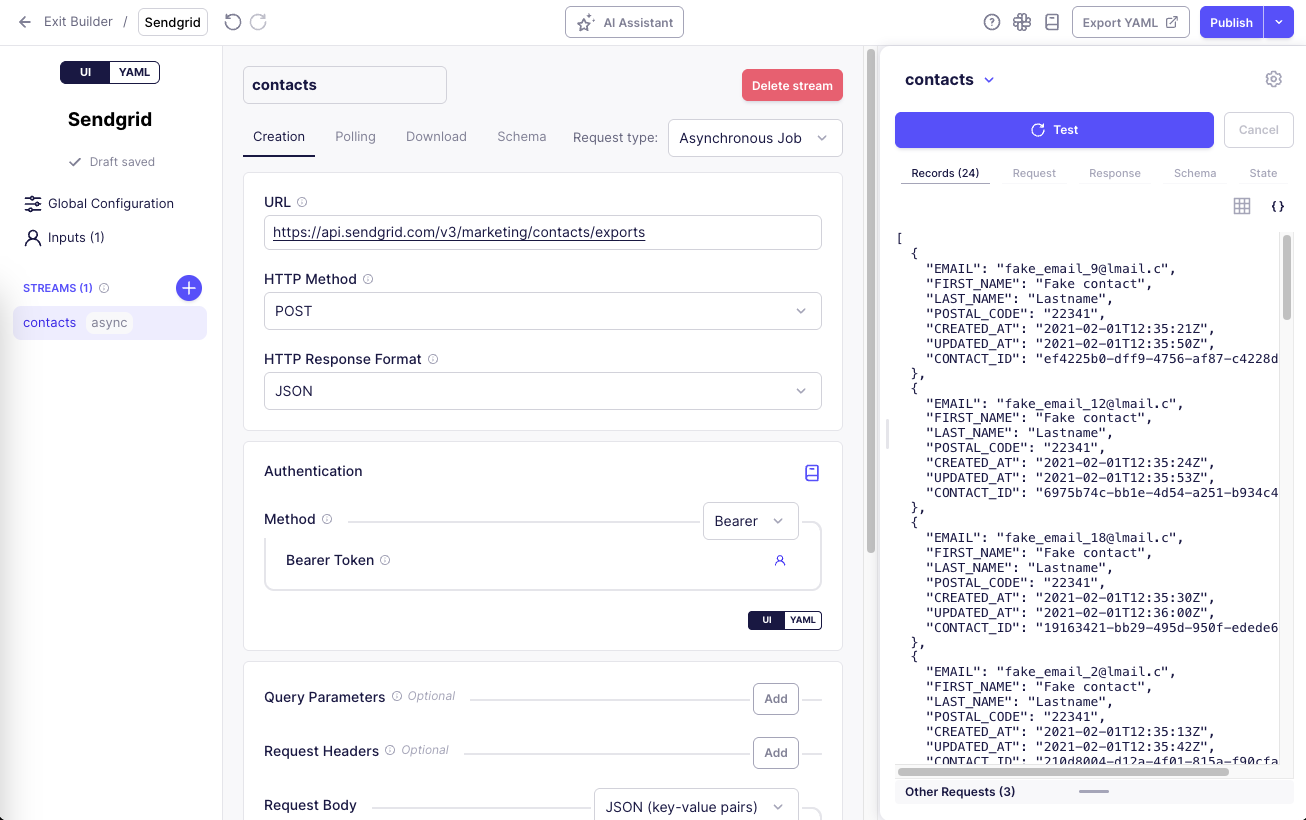Click the Delete stream button
Screen dimensions: 1306x820
(x=792, y=86)
